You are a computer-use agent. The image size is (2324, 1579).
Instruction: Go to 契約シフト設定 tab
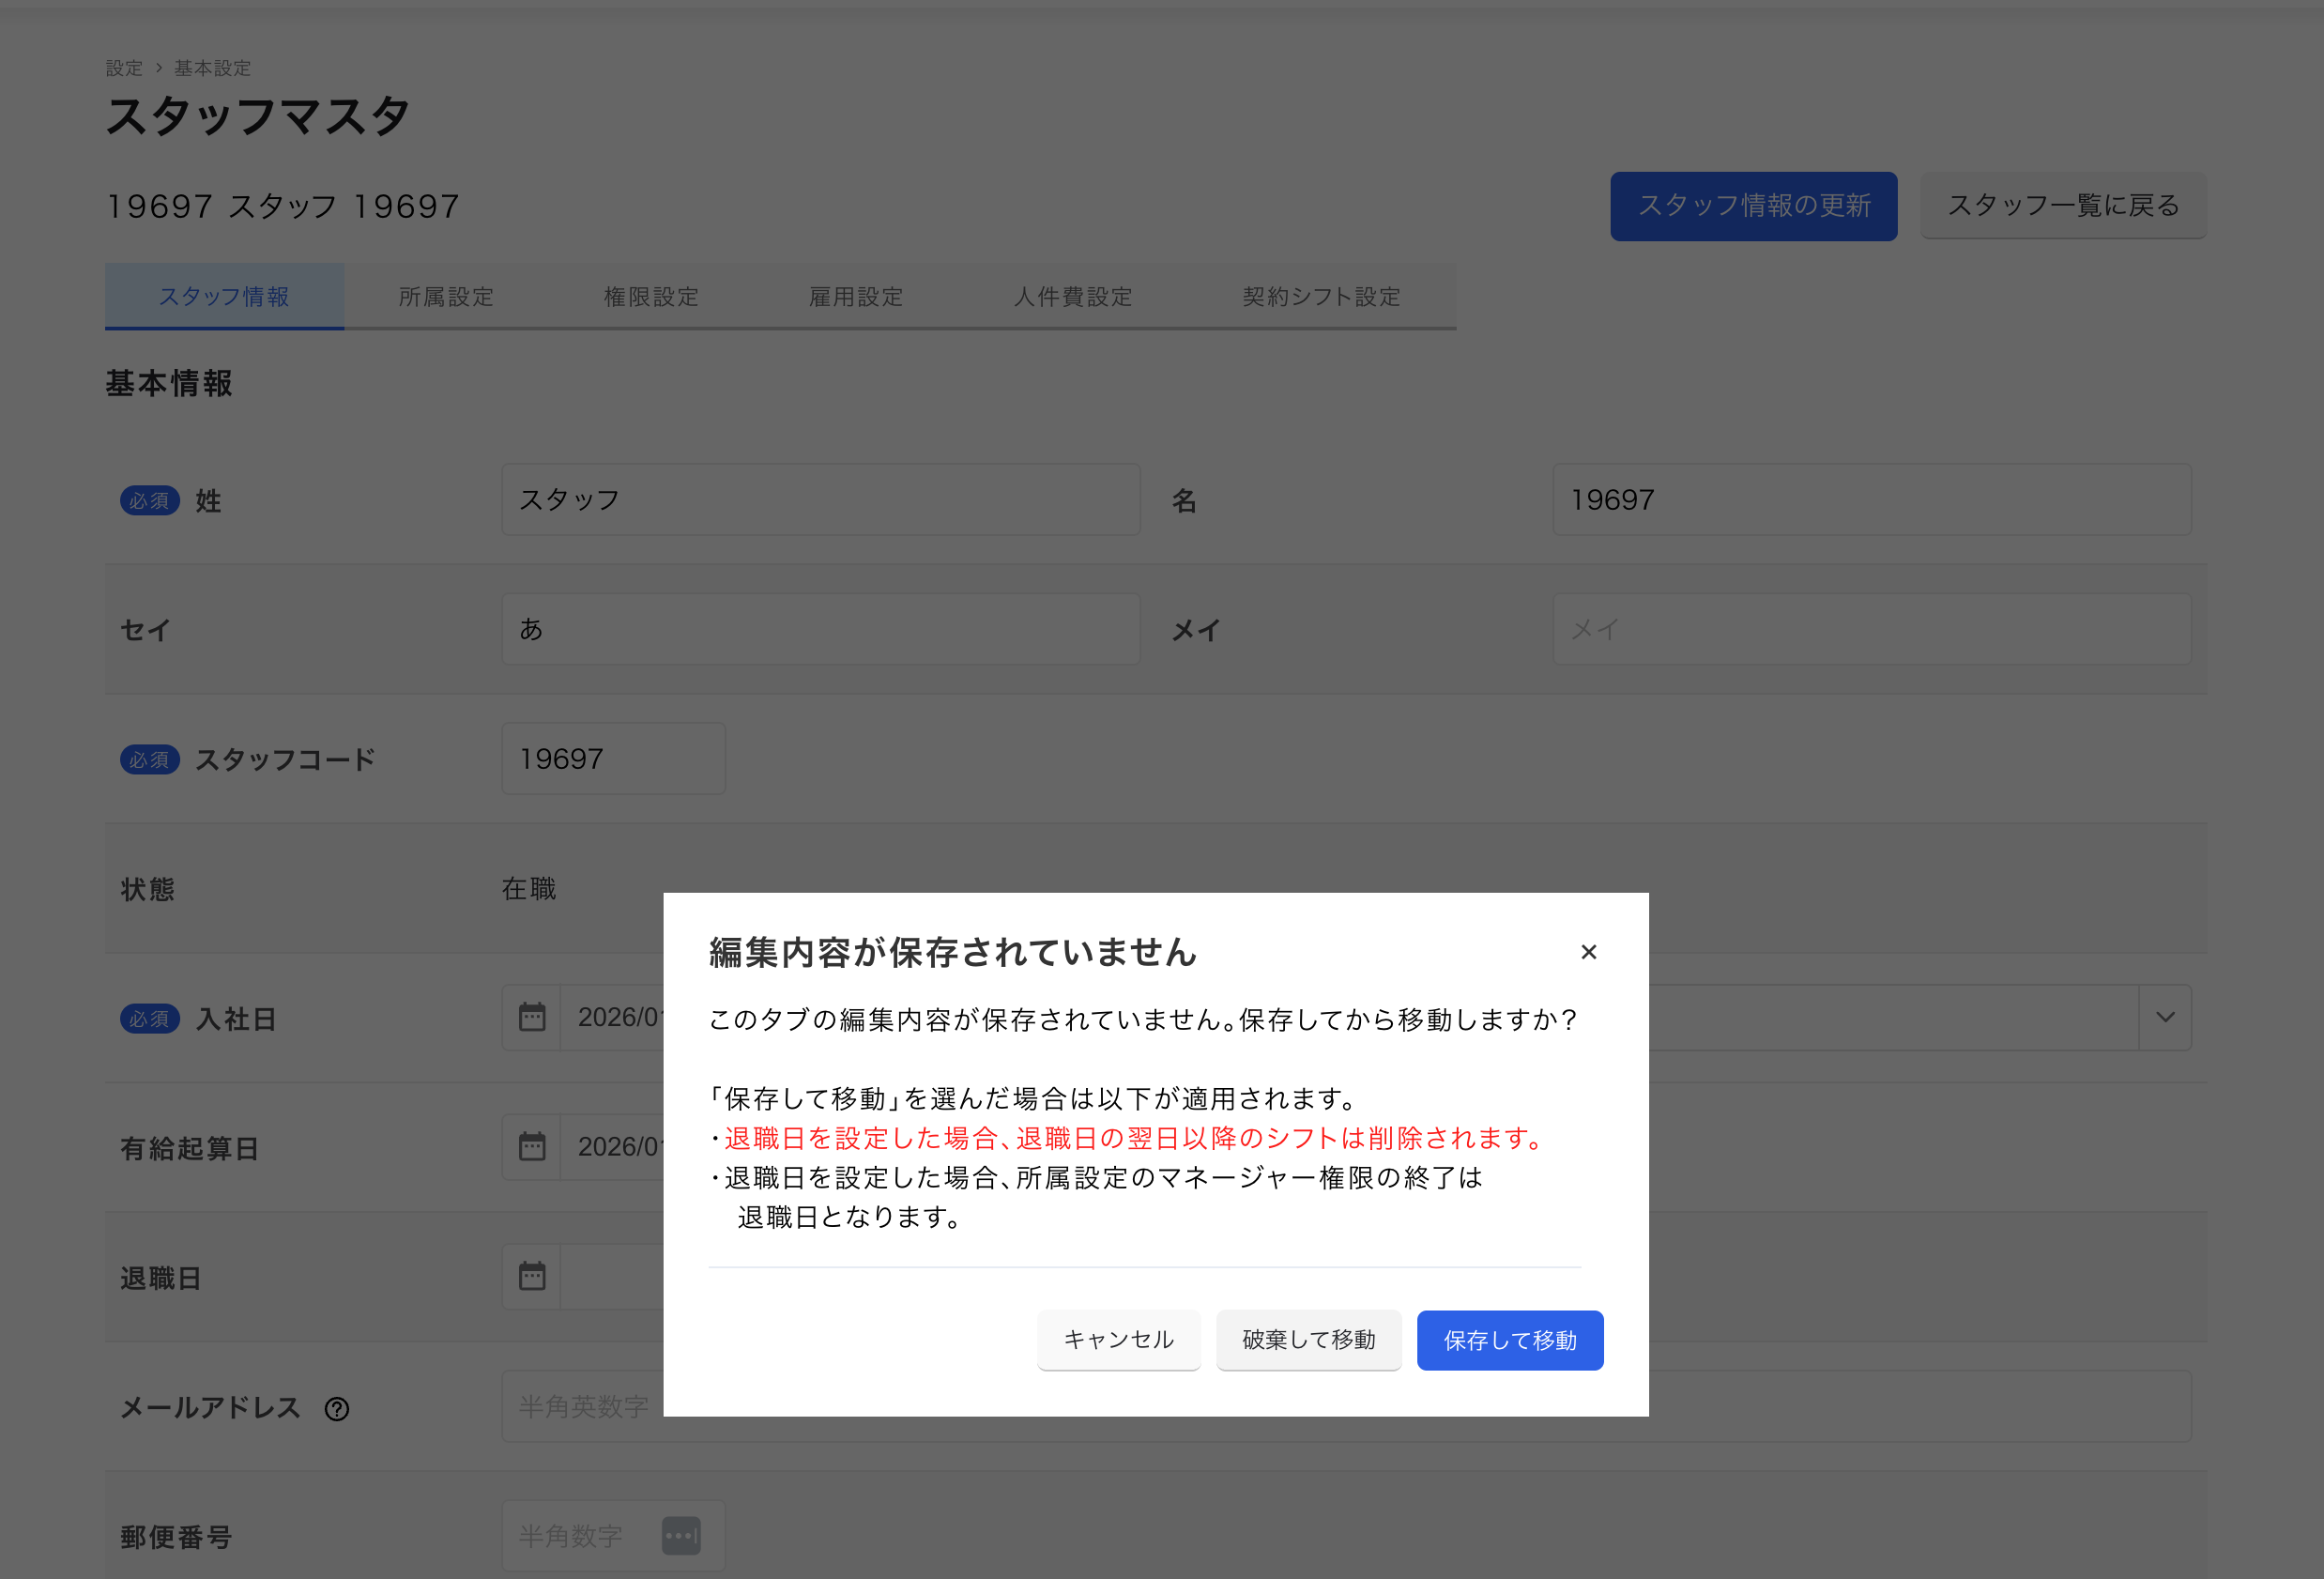pos(1321,296)
